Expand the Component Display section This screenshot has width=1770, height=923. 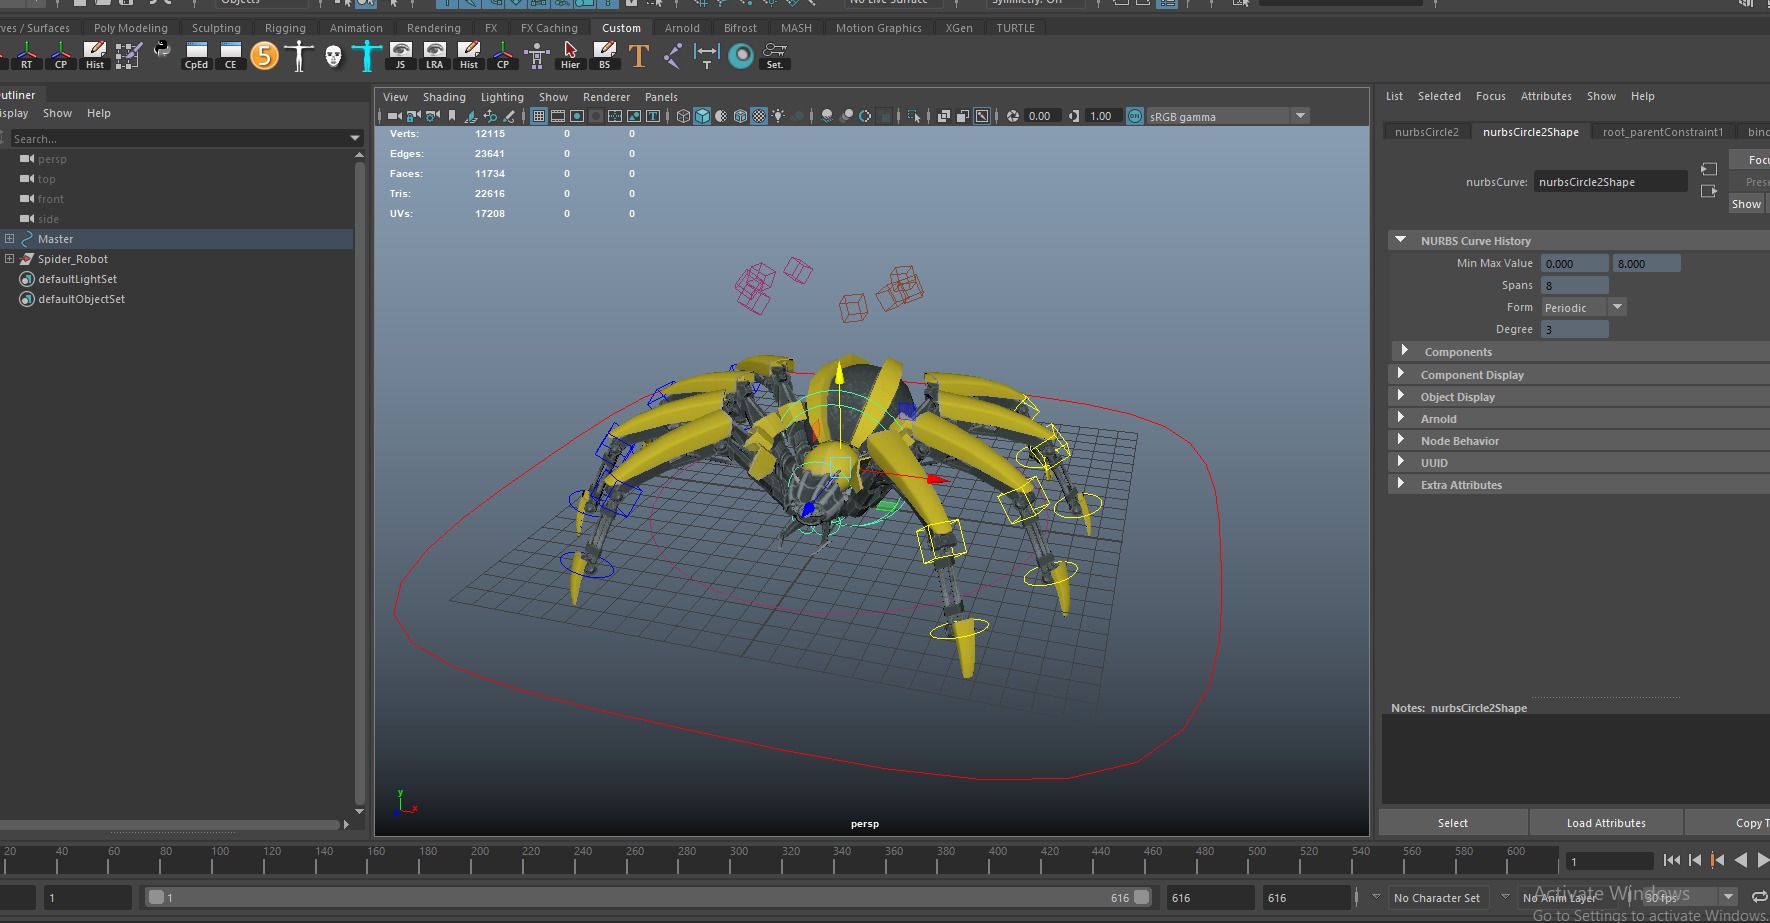(x=1401, y=373)
